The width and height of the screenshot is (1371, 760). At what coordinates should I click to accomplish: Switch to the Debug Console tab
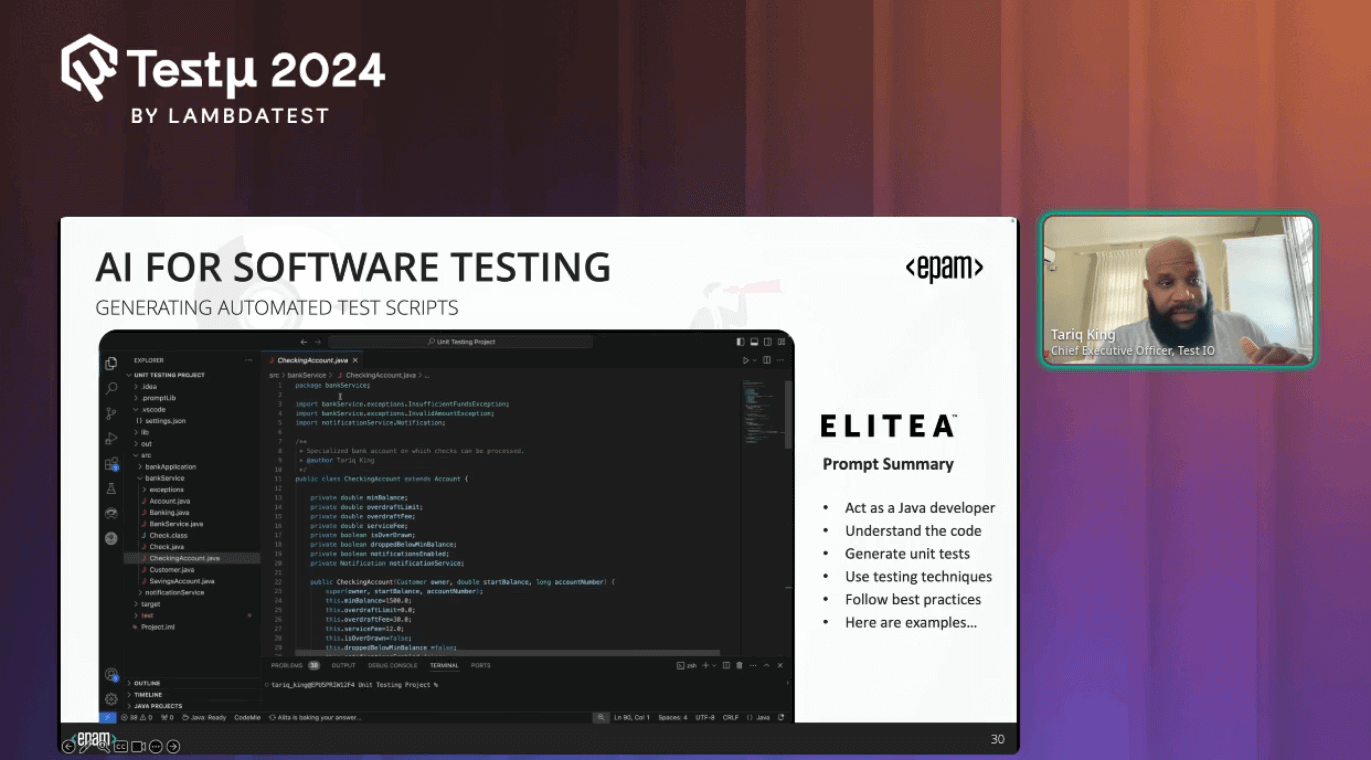click(x=393, y=665)
